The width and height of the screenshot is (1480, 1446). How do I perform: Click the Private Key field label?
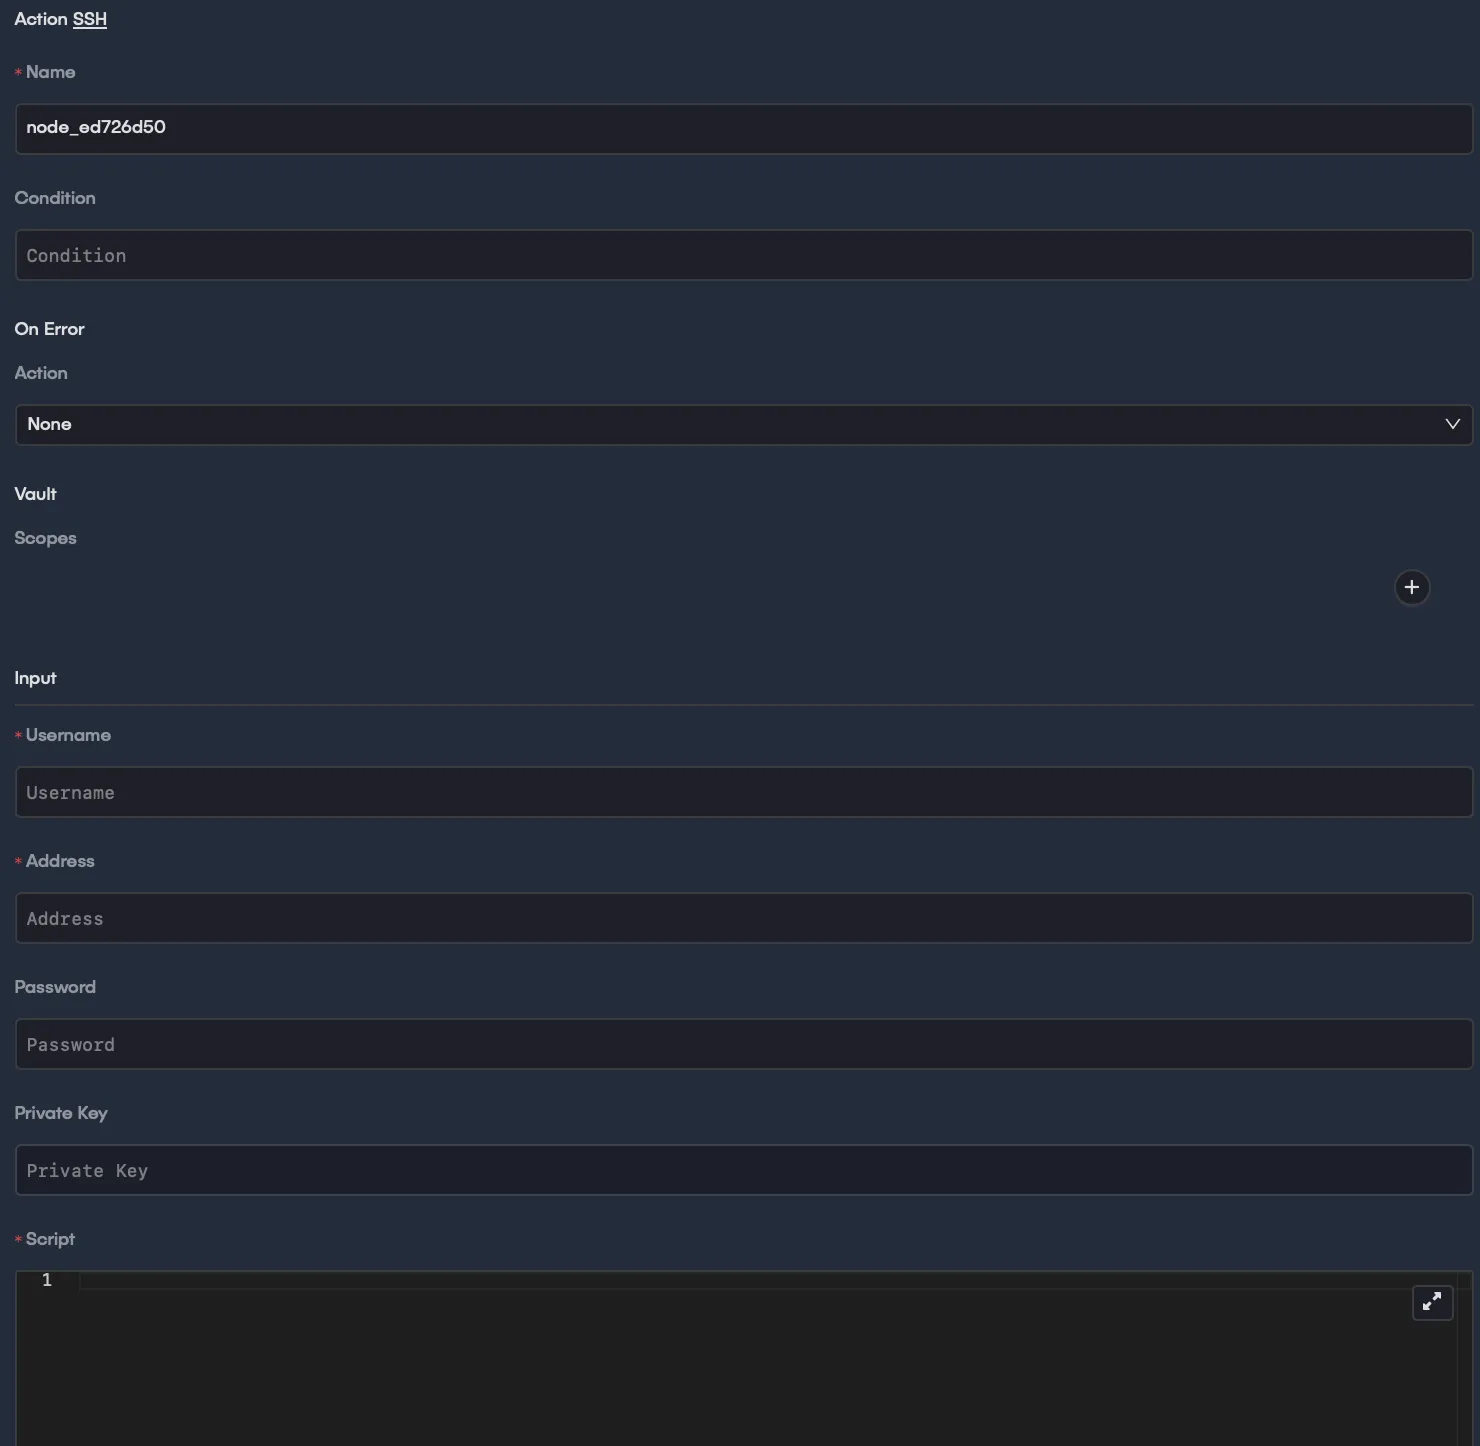tap(61, 1113)
